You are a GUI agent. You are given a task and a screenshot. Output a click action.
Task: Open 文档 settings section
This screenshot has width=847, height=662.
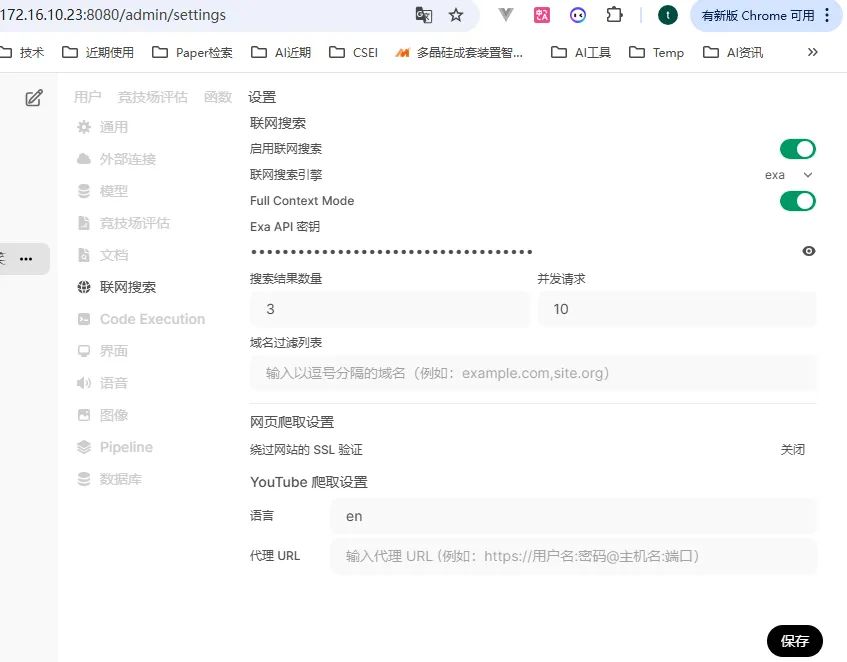pyautogui.click(x=103, y=255)
